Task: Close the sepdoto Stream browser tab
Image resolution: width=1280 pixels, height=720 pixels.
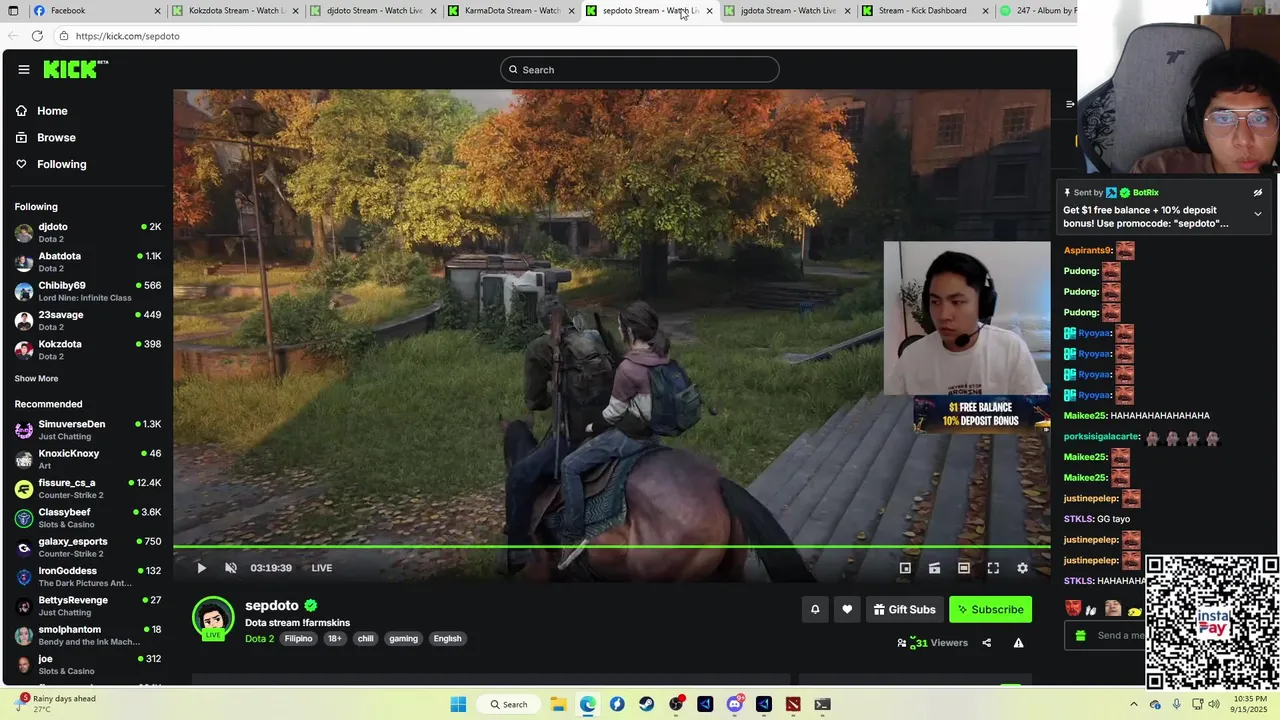Action: click(709, 11)
